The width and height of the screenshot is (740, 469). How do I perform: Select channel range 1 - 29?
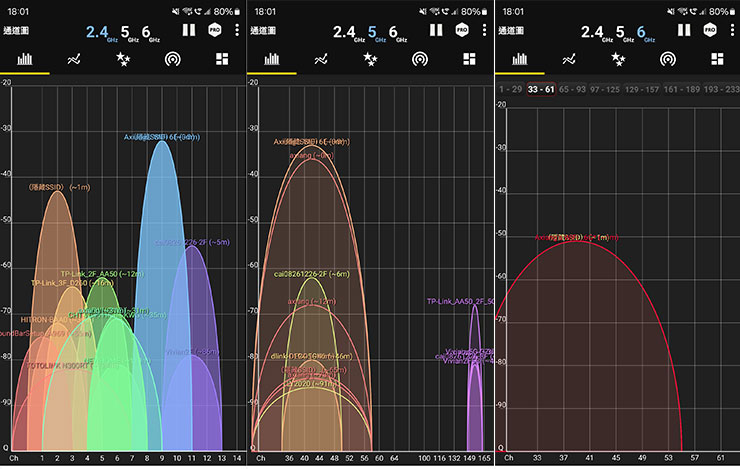coord(512,90)
